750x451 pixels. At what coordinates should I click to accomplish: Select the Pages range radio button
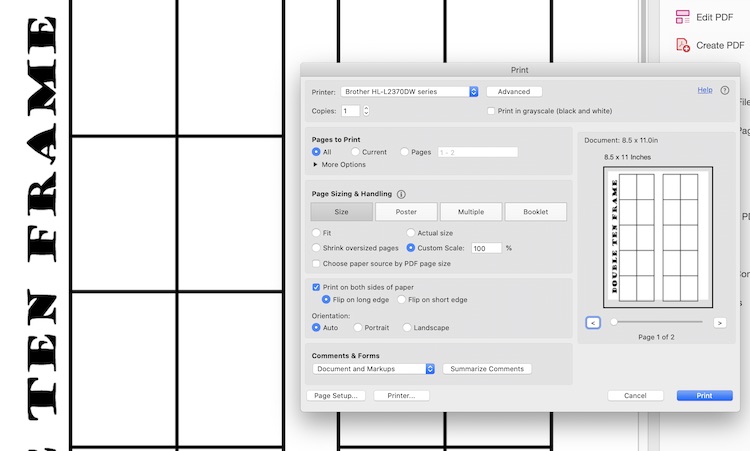(x=404, y=152)
